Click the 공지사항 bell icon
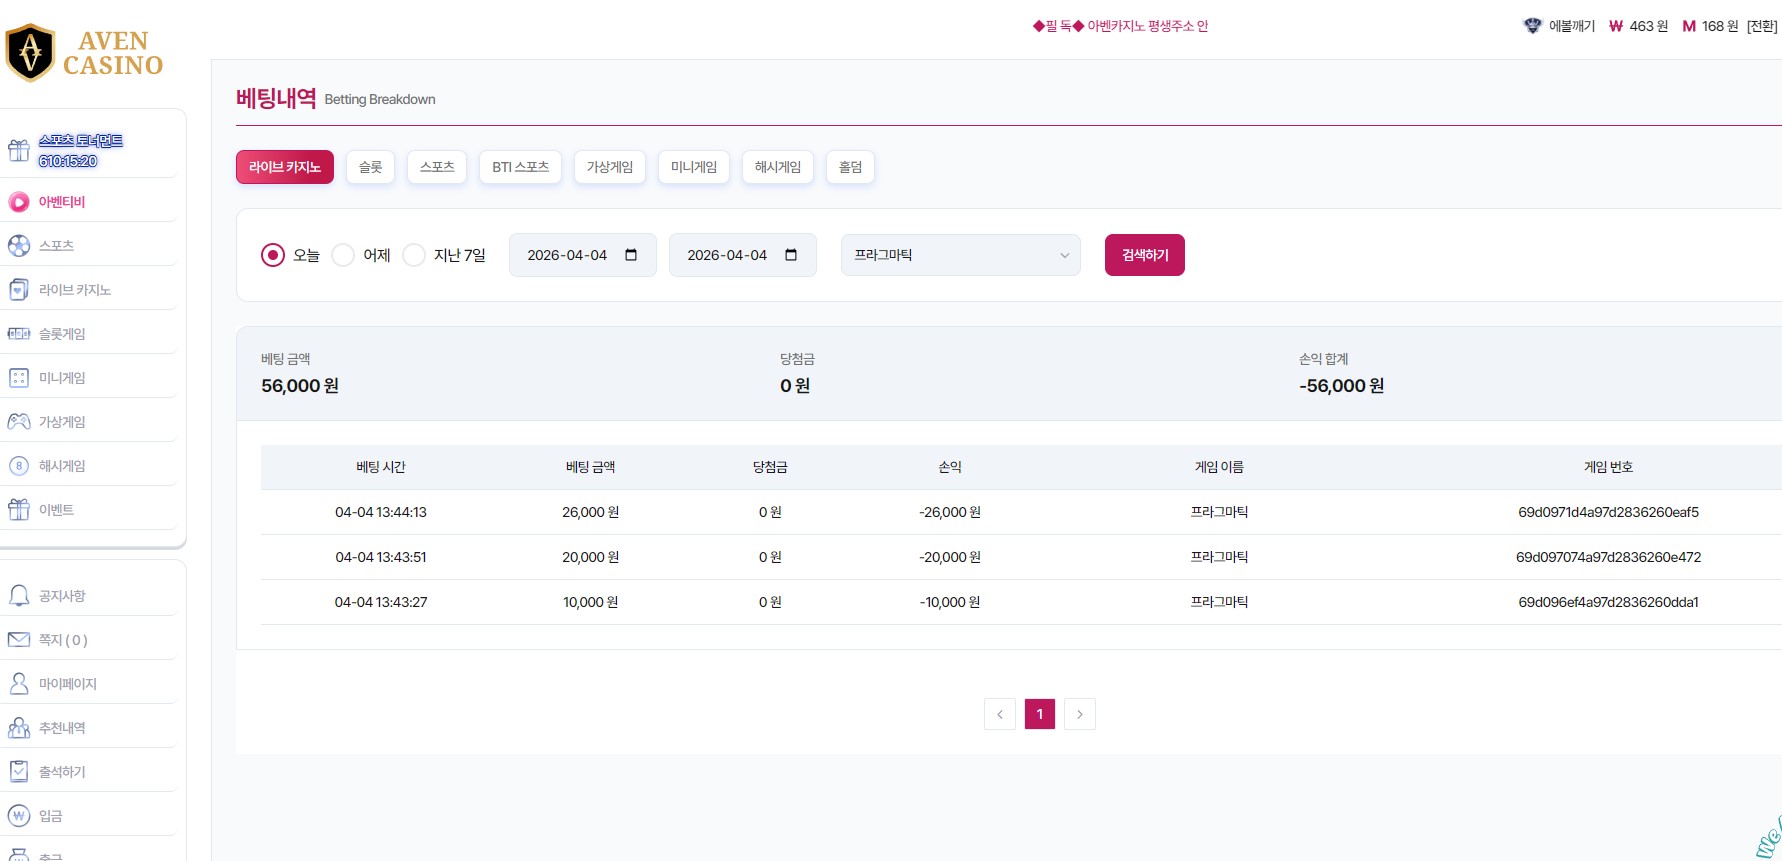The height and width of the screenshot is (861, 1782). (19, 596)
